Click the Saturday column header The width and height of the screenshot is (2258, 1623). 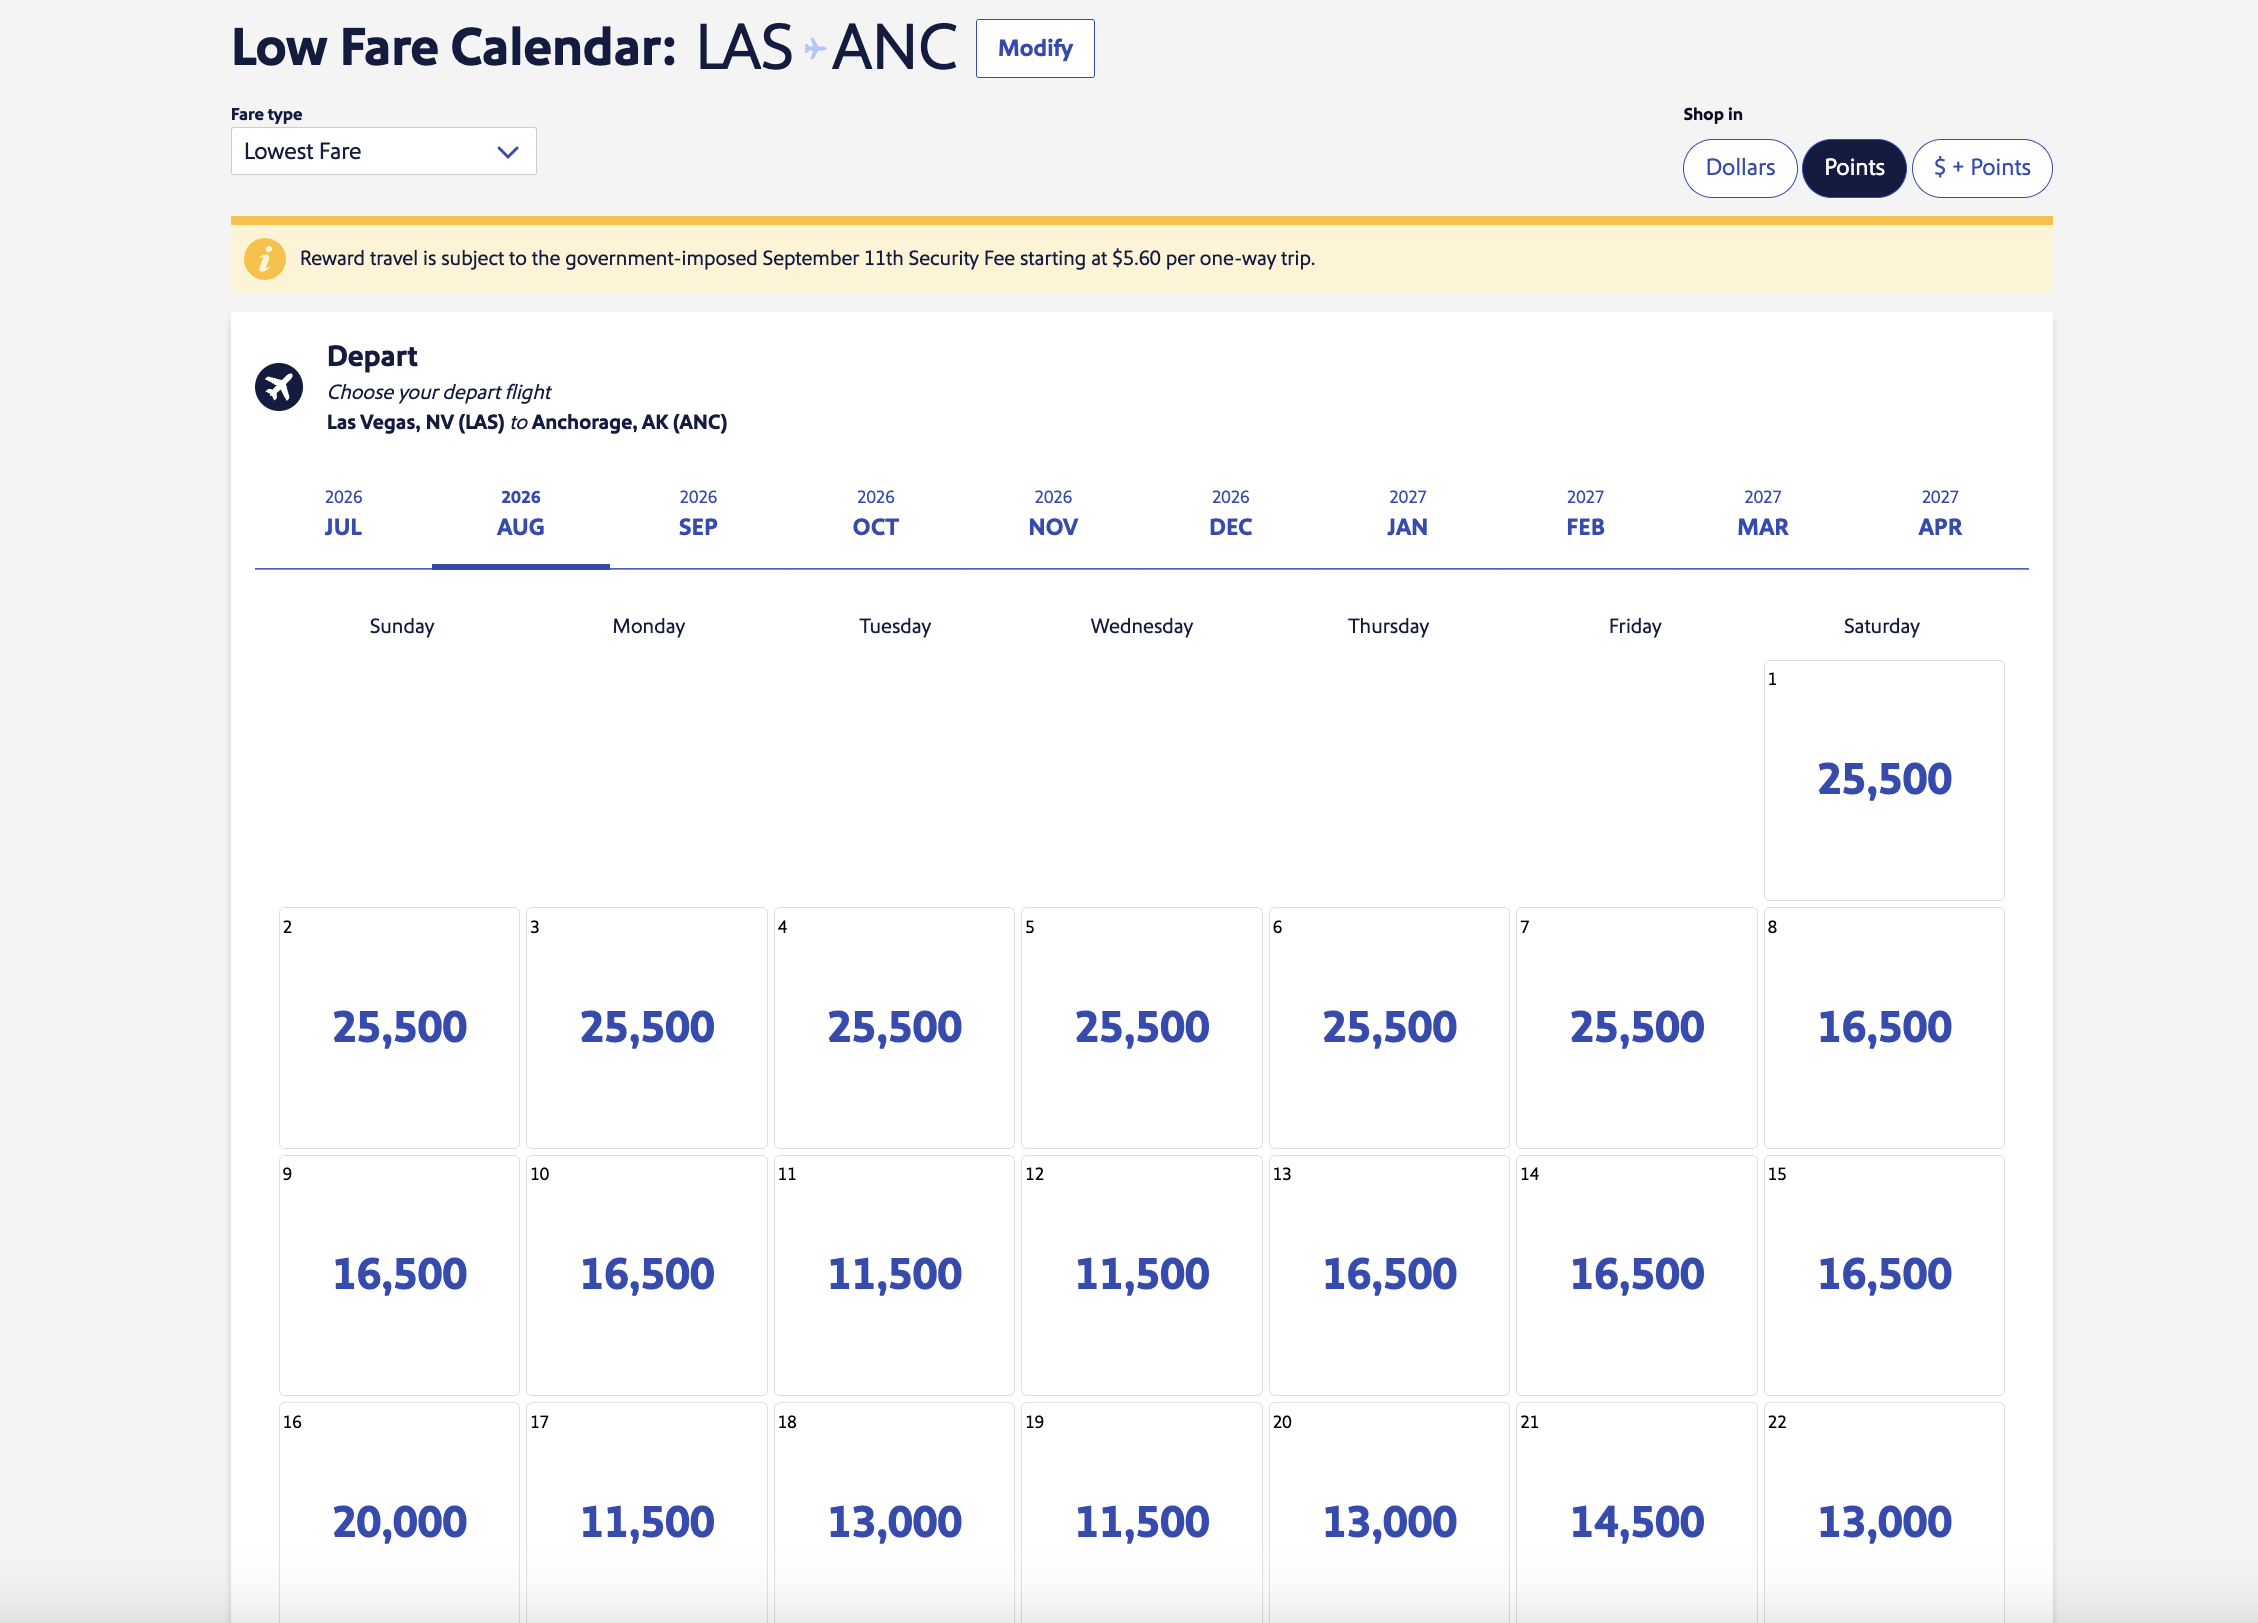(x=1882, y=626)
